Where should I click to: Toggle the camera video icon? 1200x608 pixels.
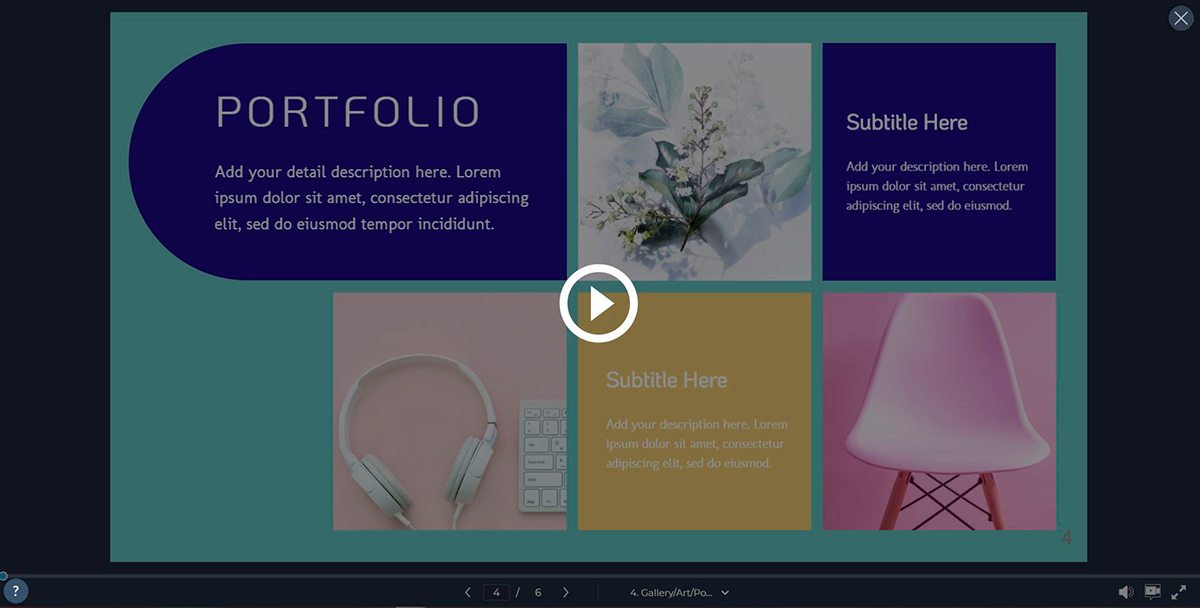coord(1152,592)
